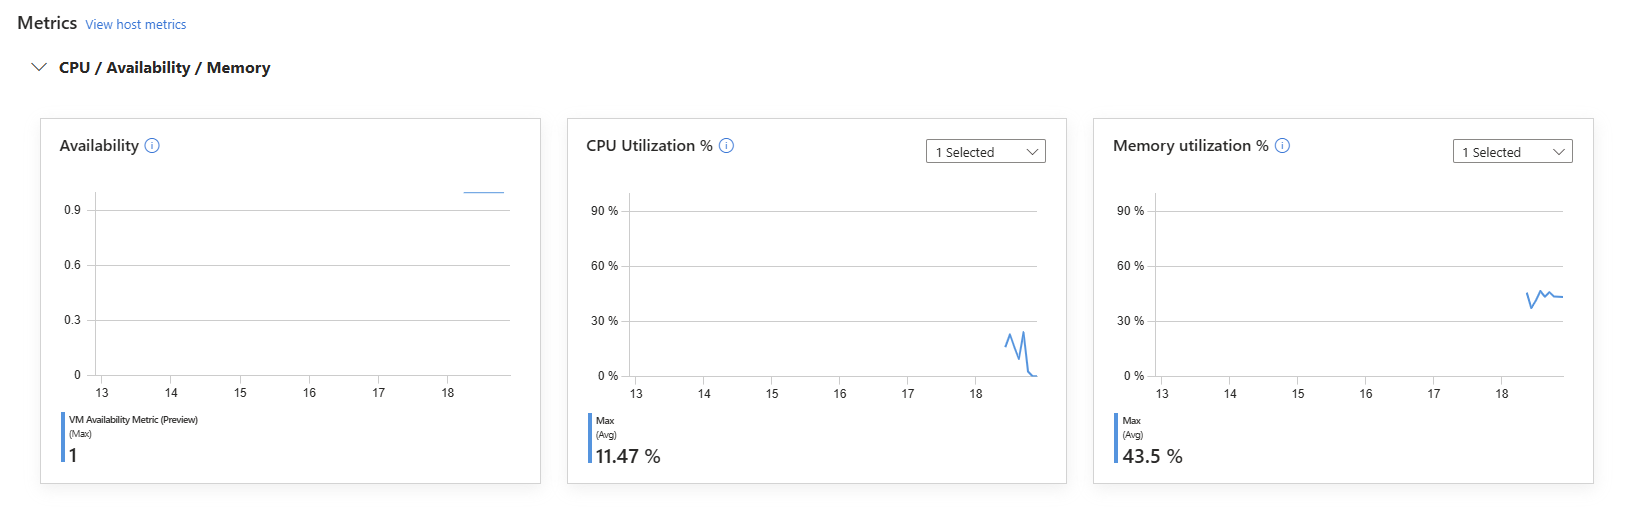Viewport: 1632px width, 509px height.
Task: Click the 11.47 % CPU average value
Action: click(x=628, y=457)
